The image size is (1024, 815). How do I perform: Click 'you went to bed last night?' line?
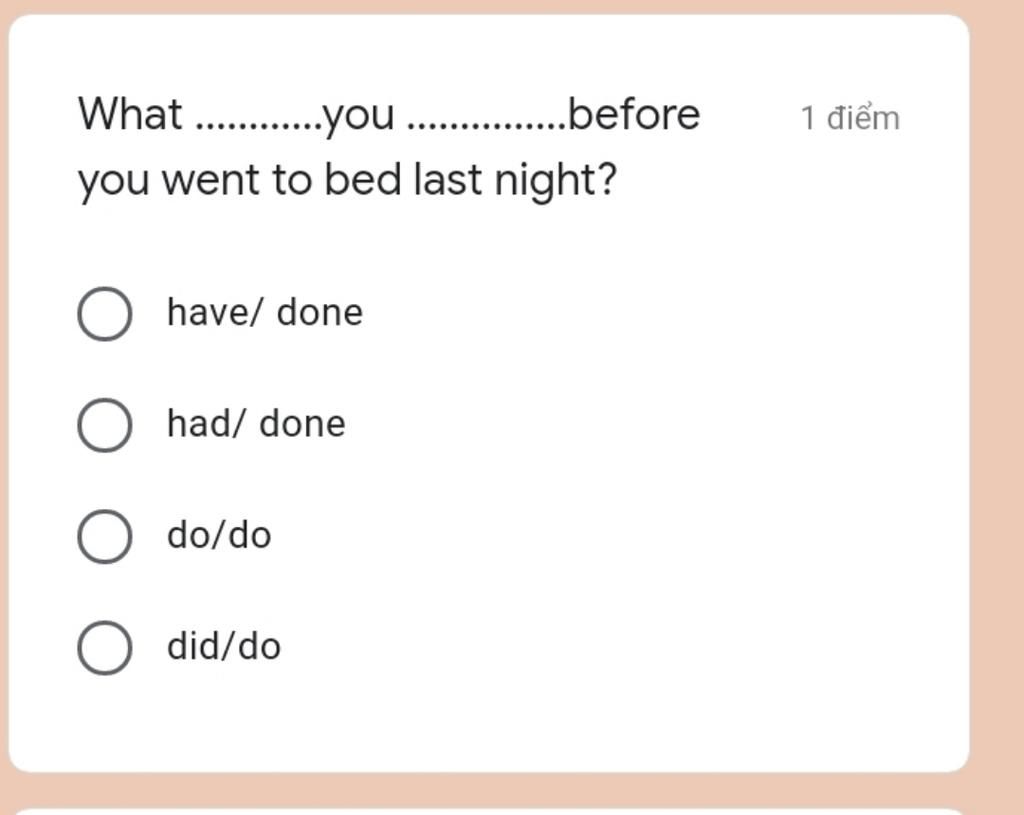(x=347, y=181)
